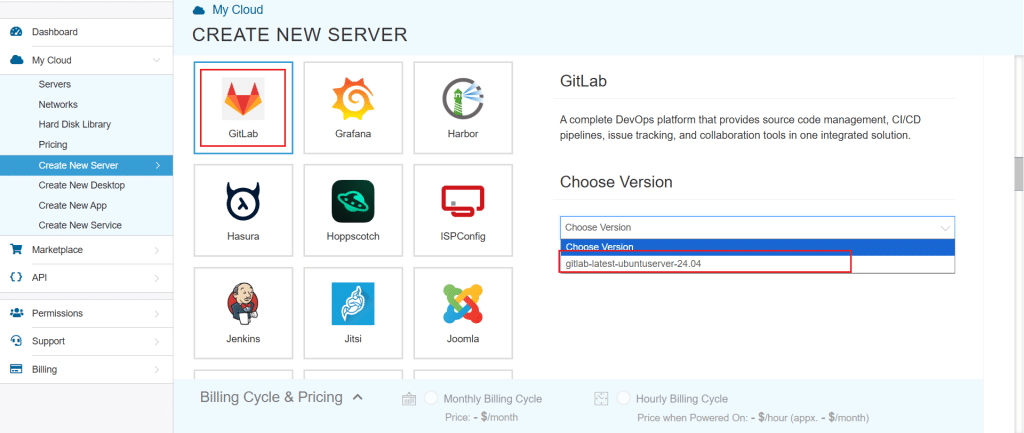1024x433 pixels.
Task: Select the Harbor lighthouse icon
Action: [462, 98]
